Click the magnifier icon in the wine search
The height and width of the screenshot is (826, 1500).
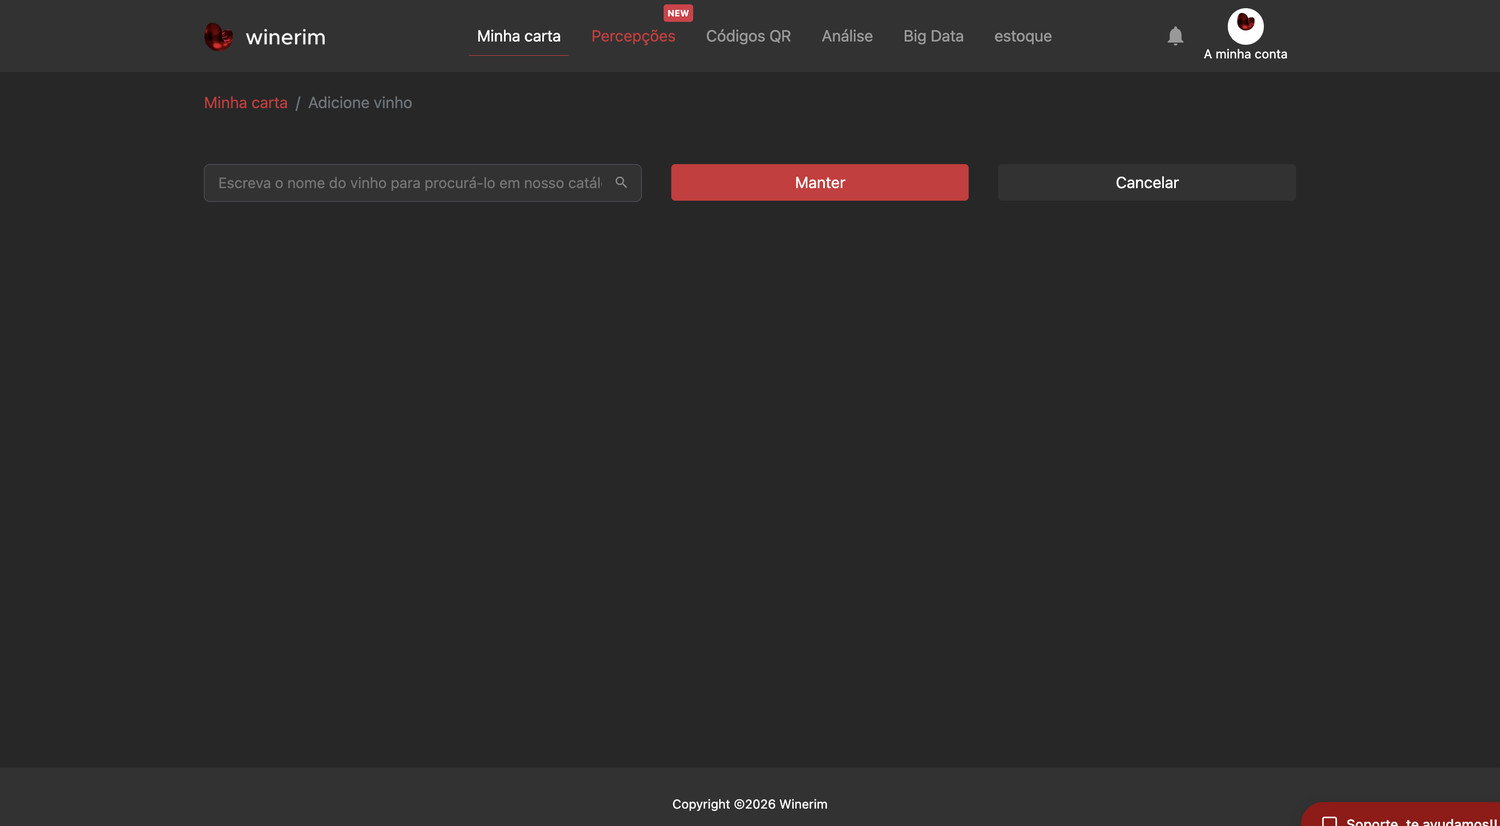tap(621, 182)
